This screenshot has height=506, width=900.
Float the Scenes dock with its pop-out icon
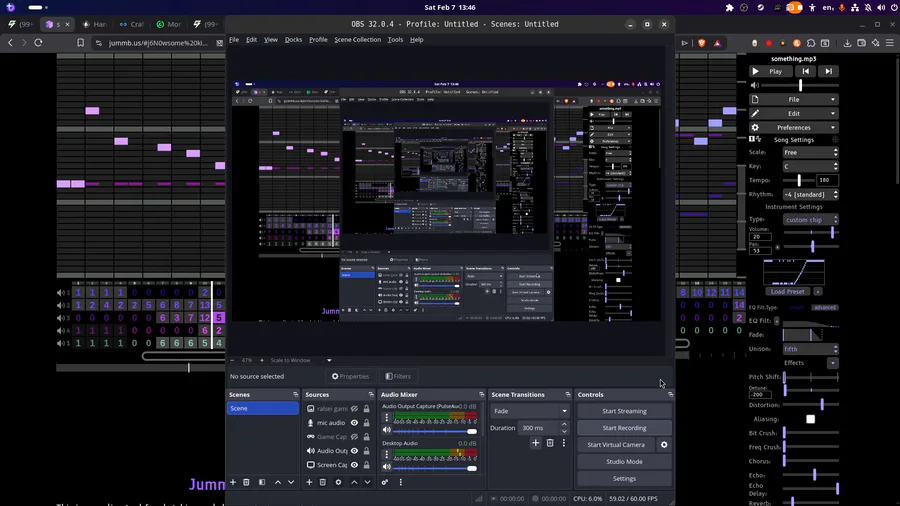[296, 395]
